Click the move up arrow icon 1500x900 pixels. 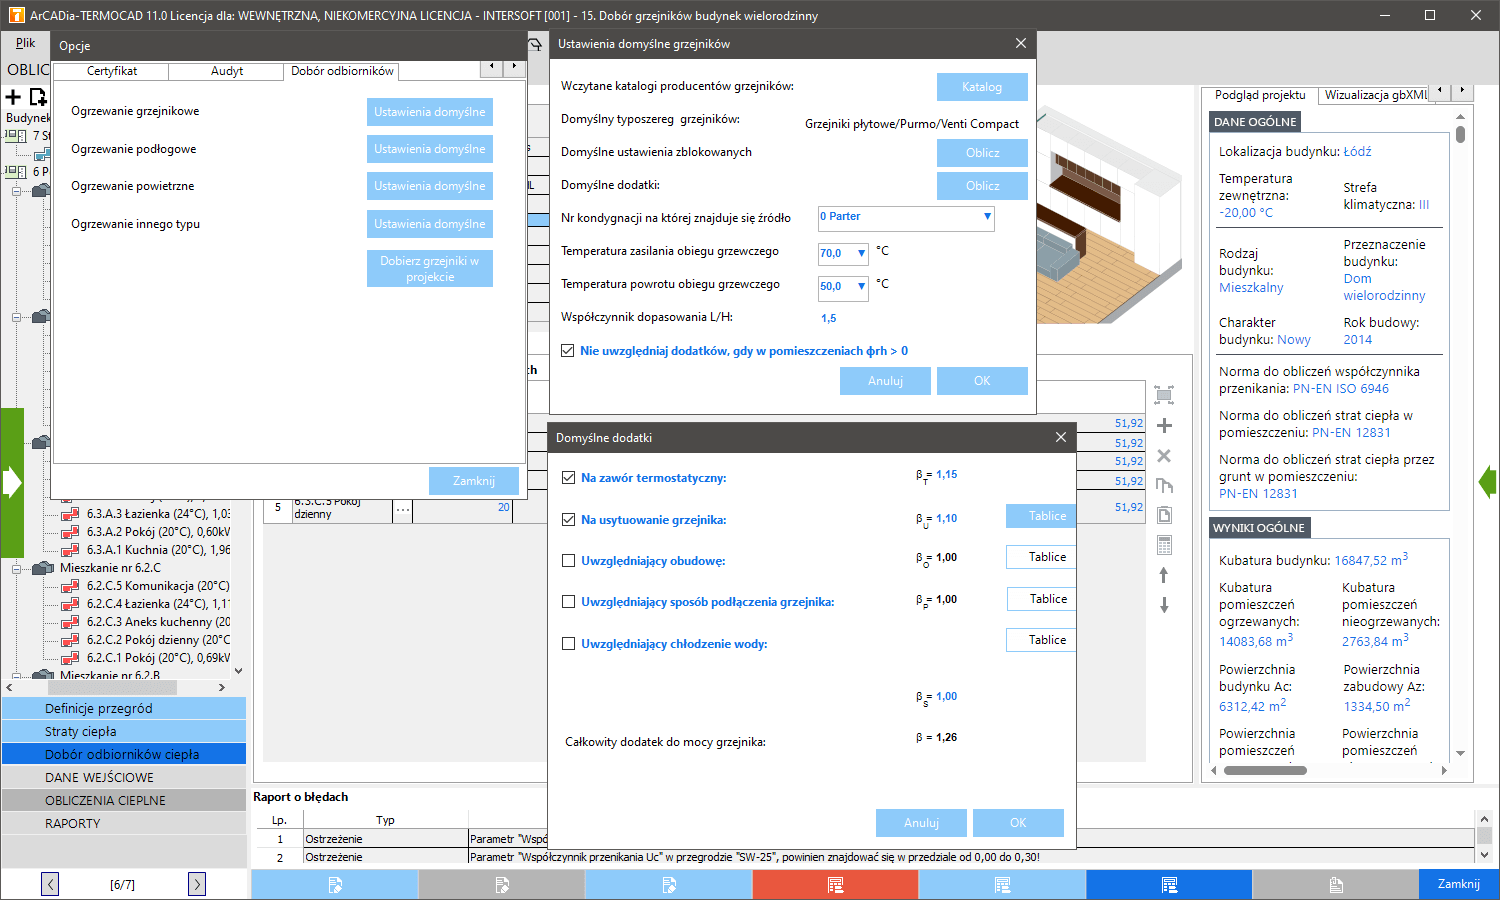click(x=1164, y=575)
